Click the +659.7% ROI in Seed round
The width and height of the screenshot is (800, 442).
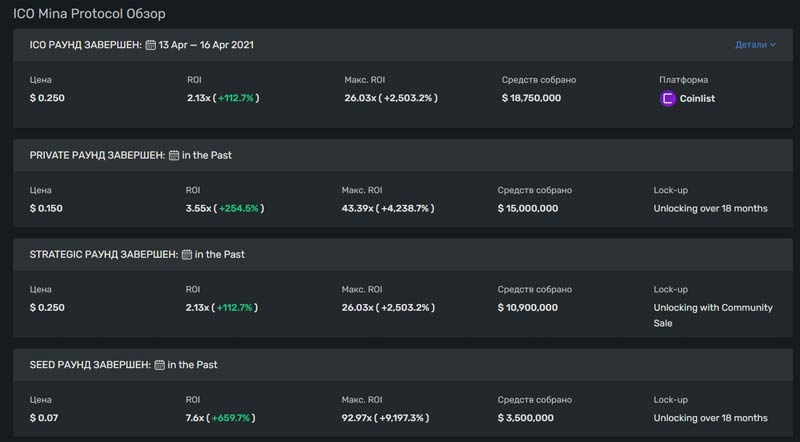[231, 417]
